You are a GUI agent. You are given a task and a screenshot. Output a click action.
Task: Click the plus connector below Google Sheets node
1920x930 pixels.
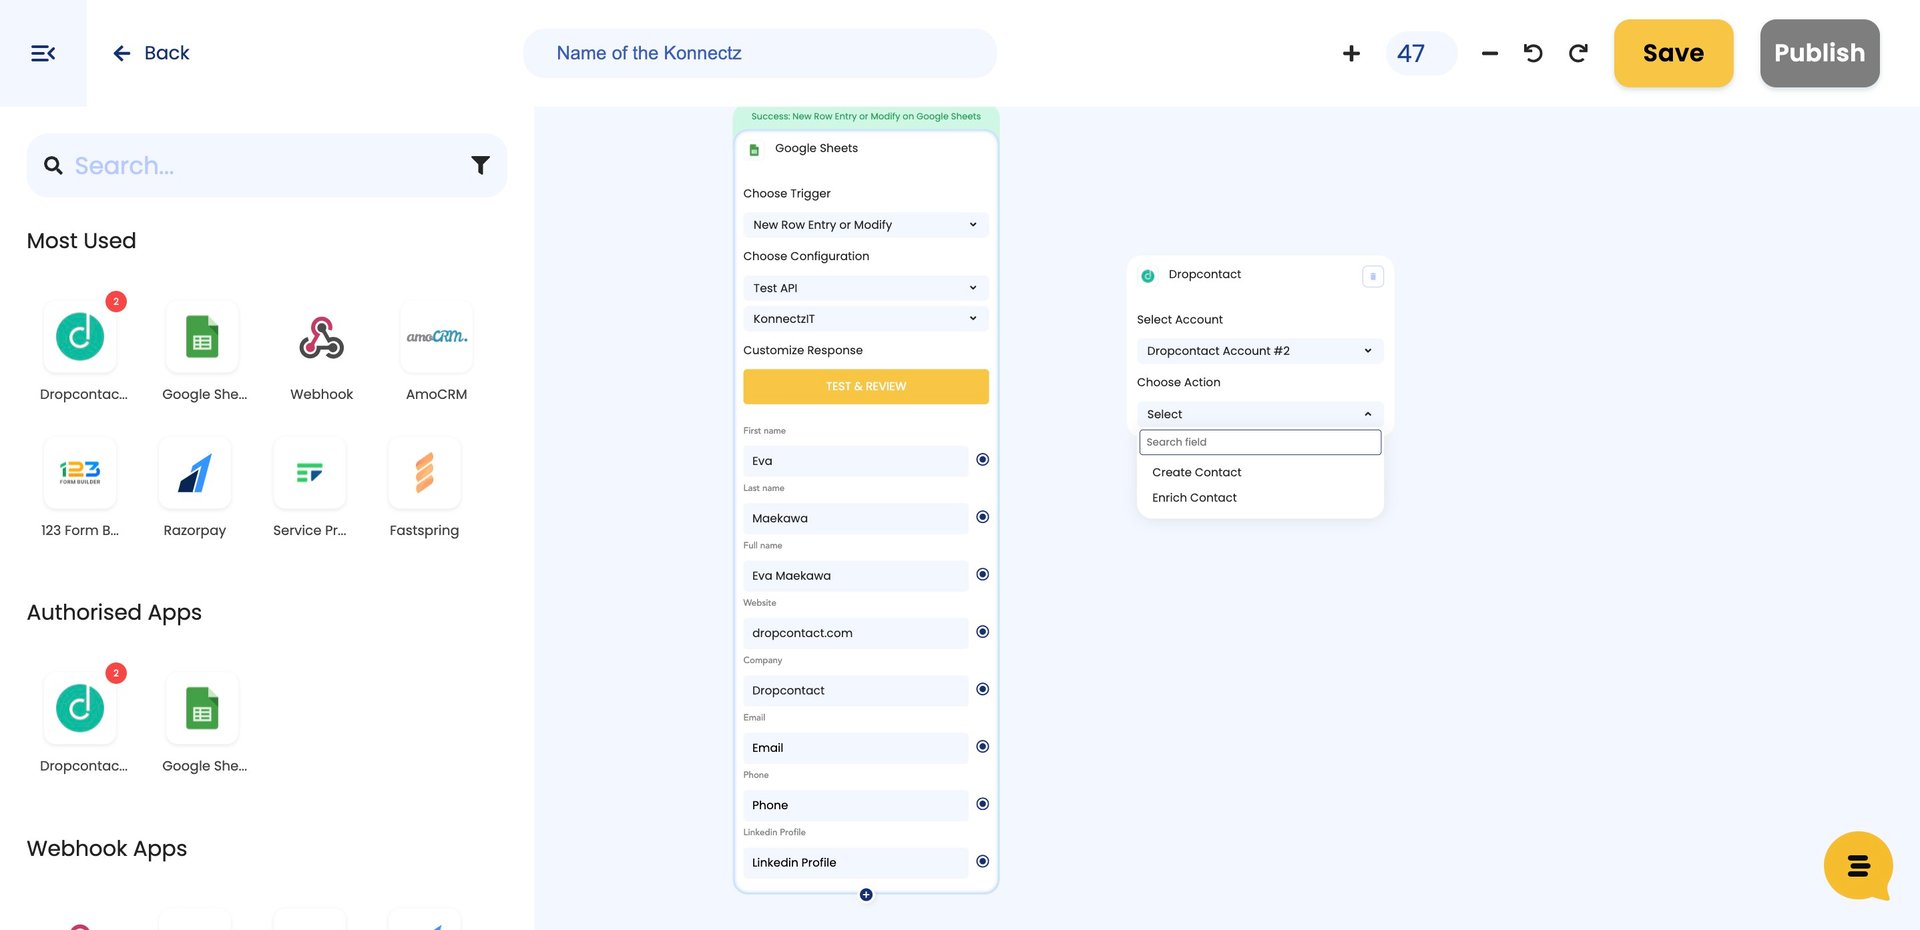coord(866,895)
